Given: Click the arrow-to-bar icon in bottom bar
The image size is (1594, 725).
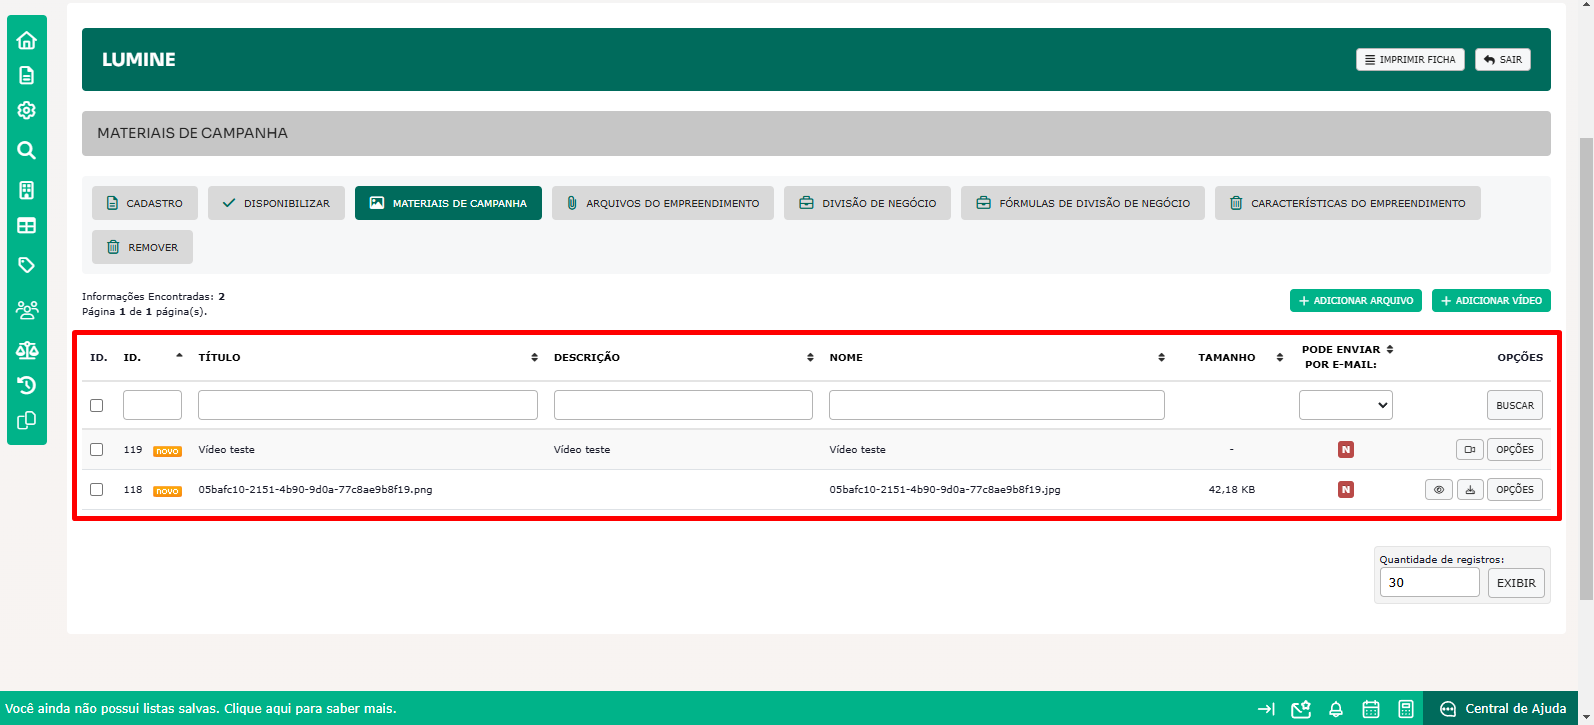Looking at the screenshot, I should [x=1266, y=709].
